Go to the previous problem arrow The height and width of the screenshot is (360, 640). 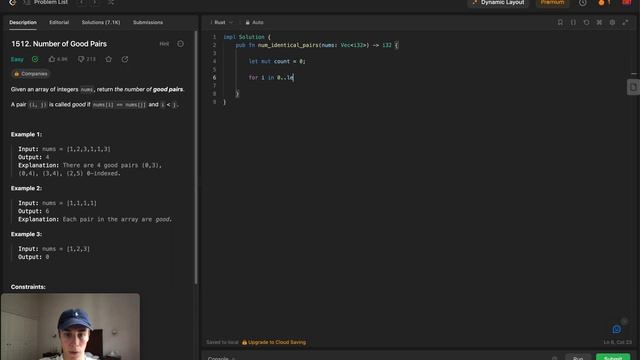82,2
